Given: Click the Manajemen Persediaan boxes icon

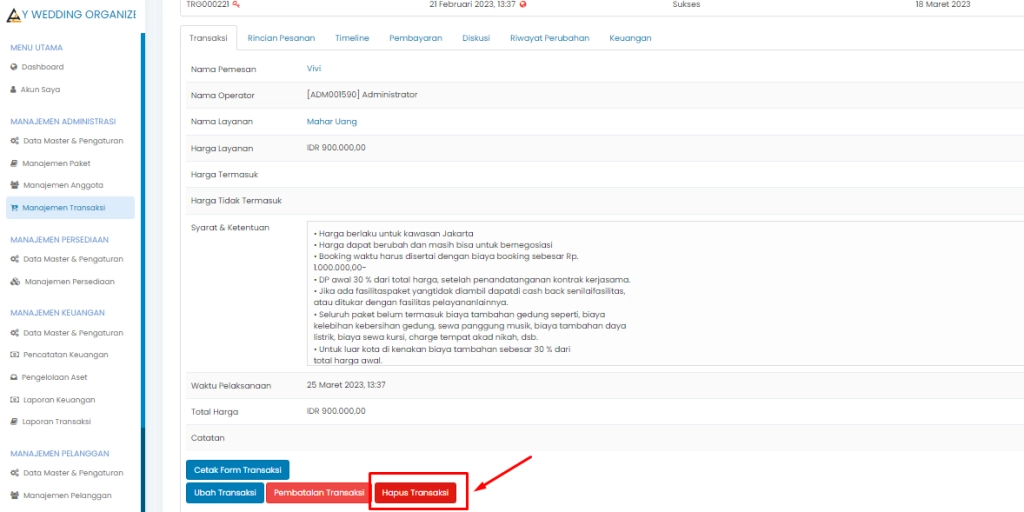Looking at the screenshot, I should pyautogui.click(x=14, y=282).
